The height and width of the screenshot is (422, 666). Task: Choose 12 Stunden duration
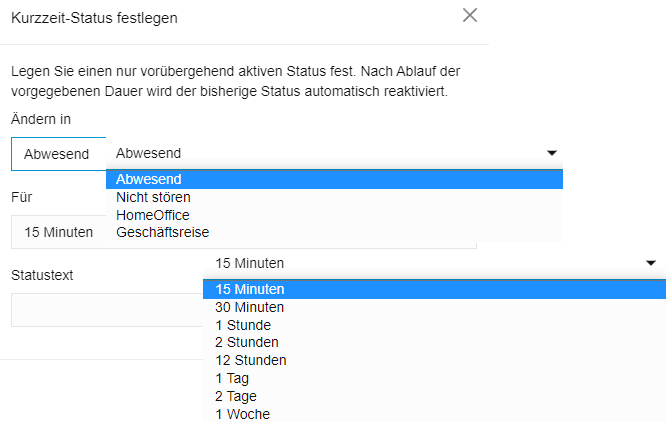point(435,360)
